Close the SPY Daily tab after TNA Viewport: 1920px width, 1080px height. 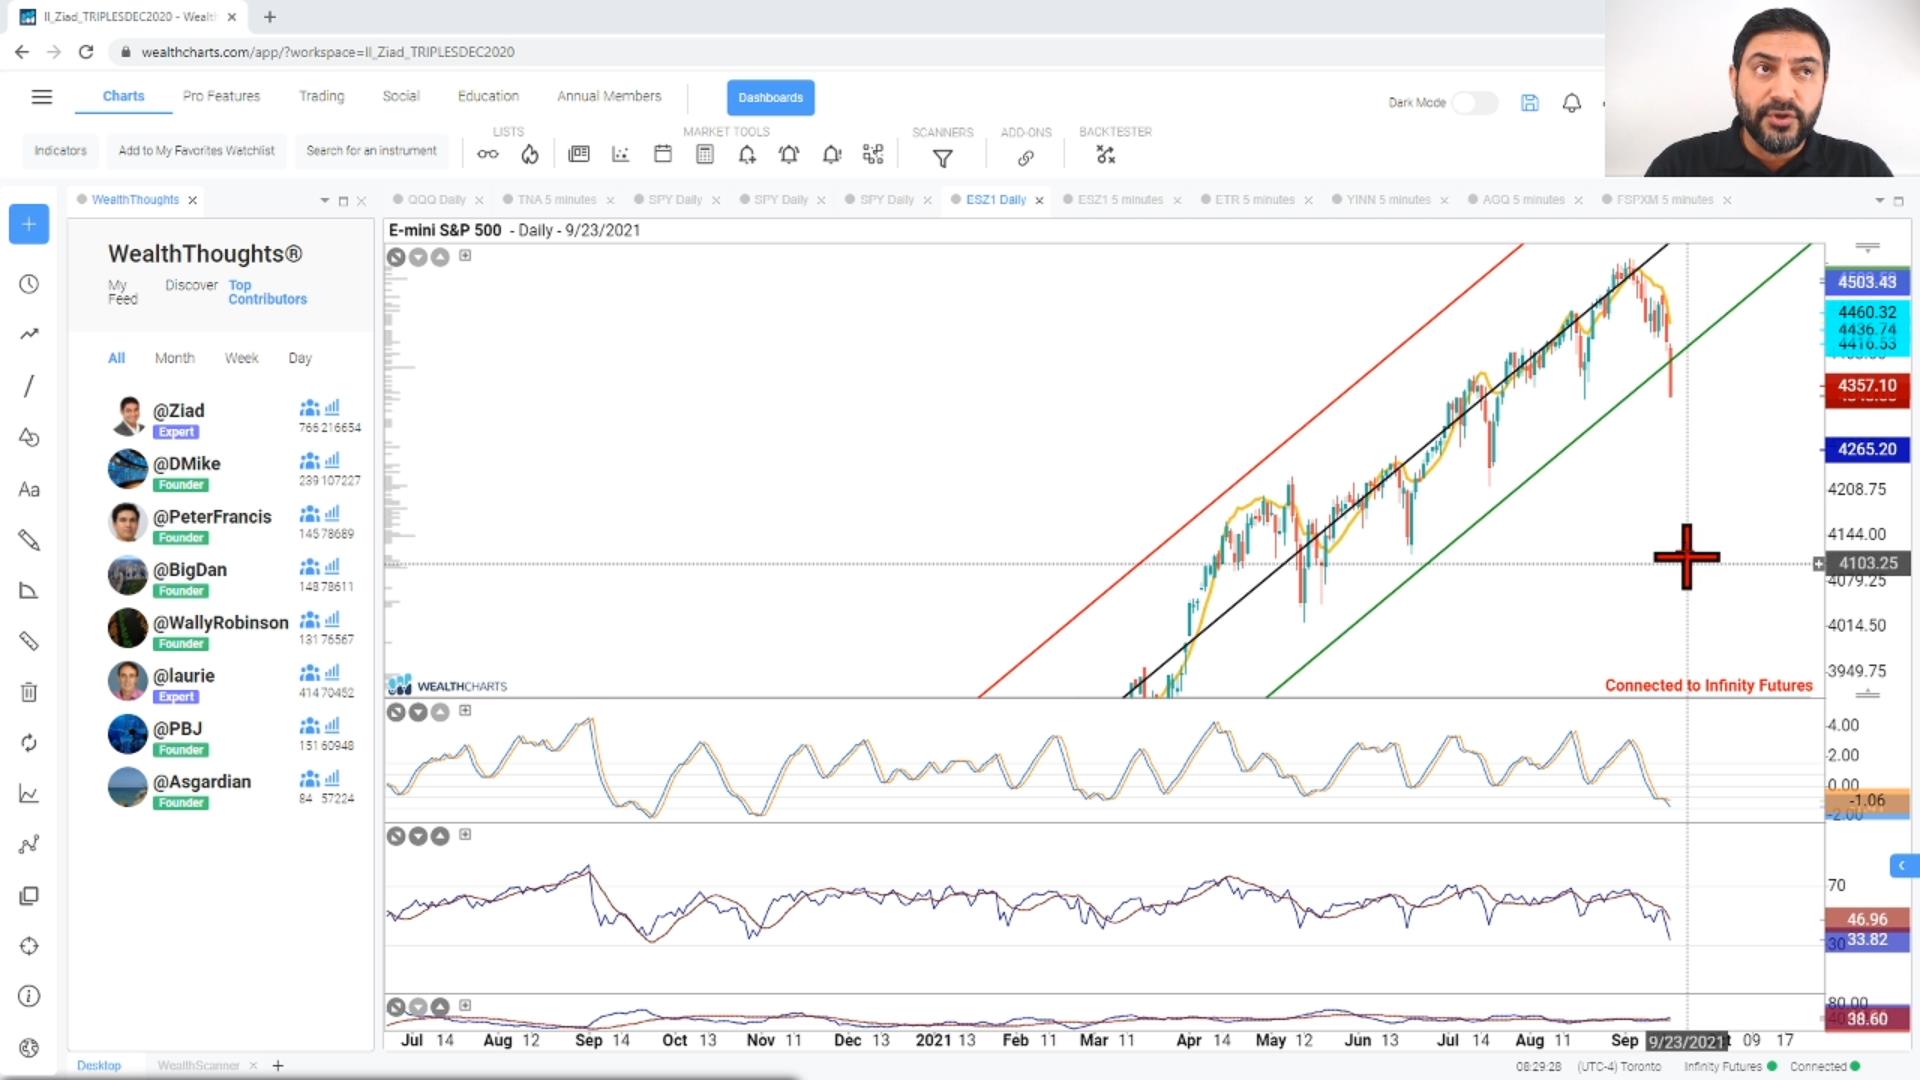[716, 201]
